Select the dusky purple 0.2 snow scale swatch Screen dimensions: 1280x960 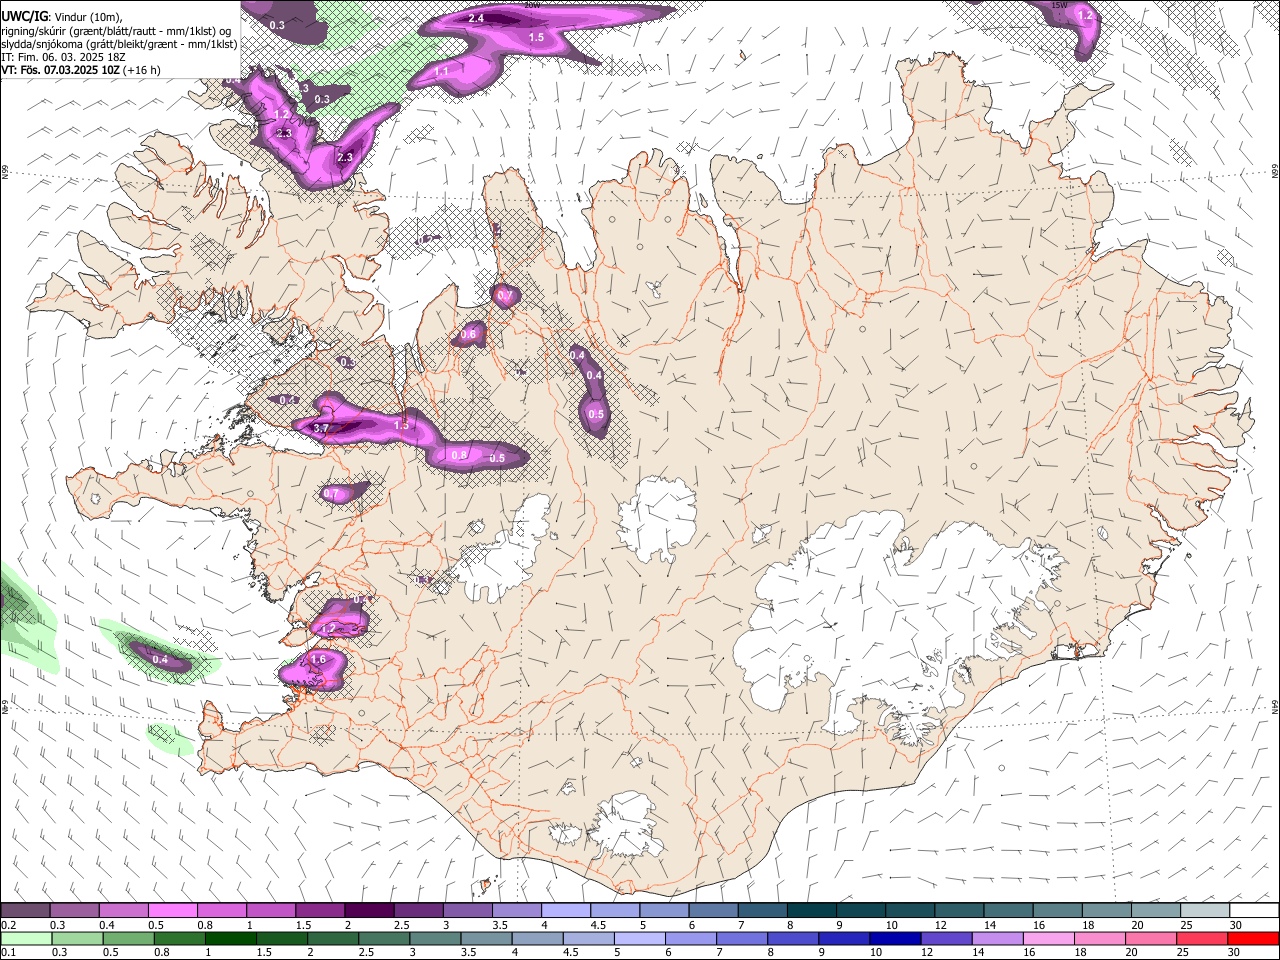click(26, 910)
